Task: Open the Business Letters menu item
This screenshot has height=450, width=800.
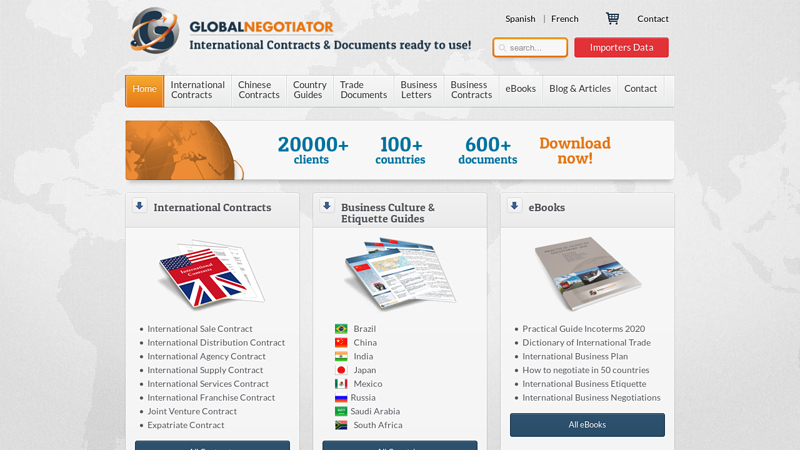Action: (x=418, y=90)
